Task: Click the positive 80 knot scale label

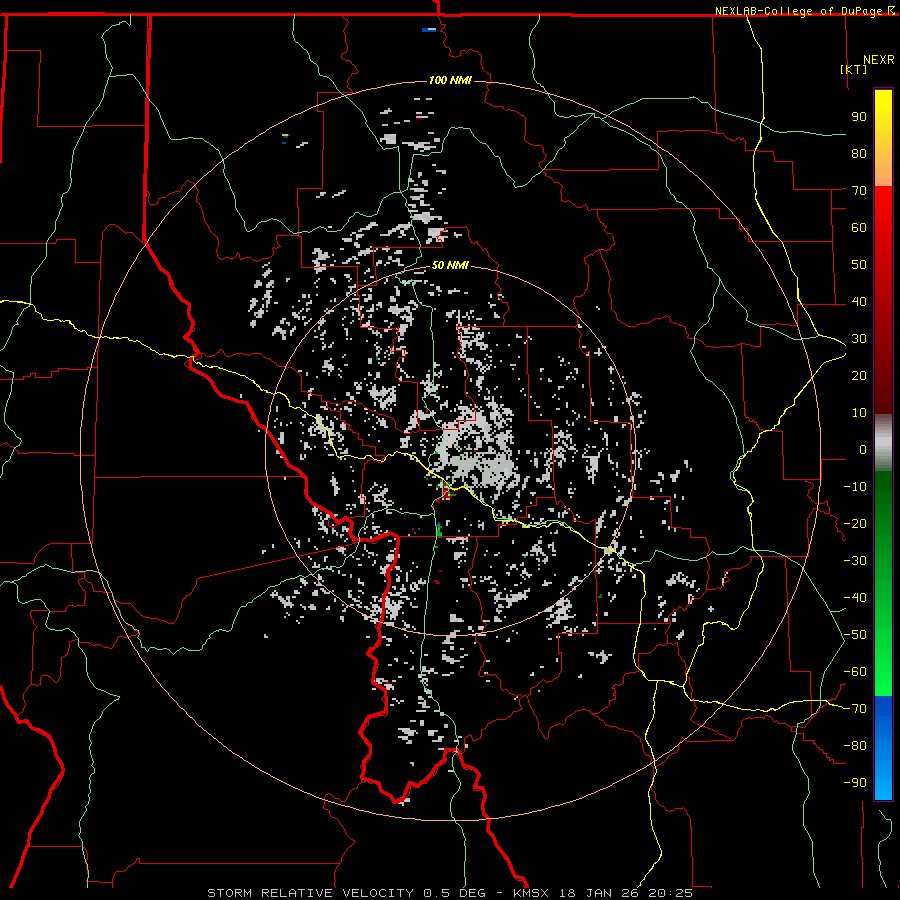Action: click(x=859, y=153)
